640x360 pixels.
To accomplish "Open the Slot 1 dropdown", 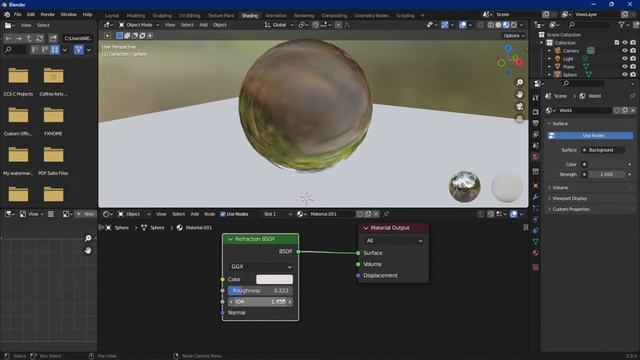I will coord(278,214).
